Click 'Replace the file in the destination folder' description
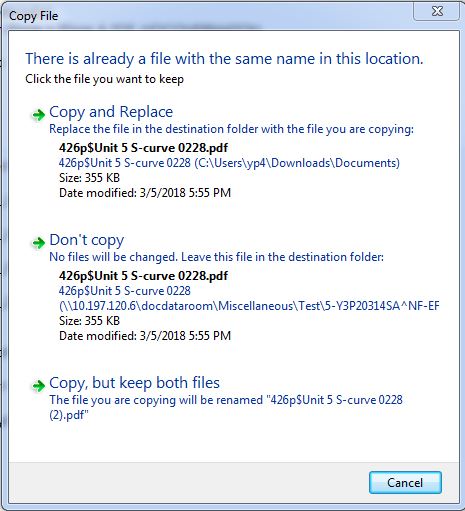The height and width of the screenshot is (511, 465). click(x=231, y=129)
